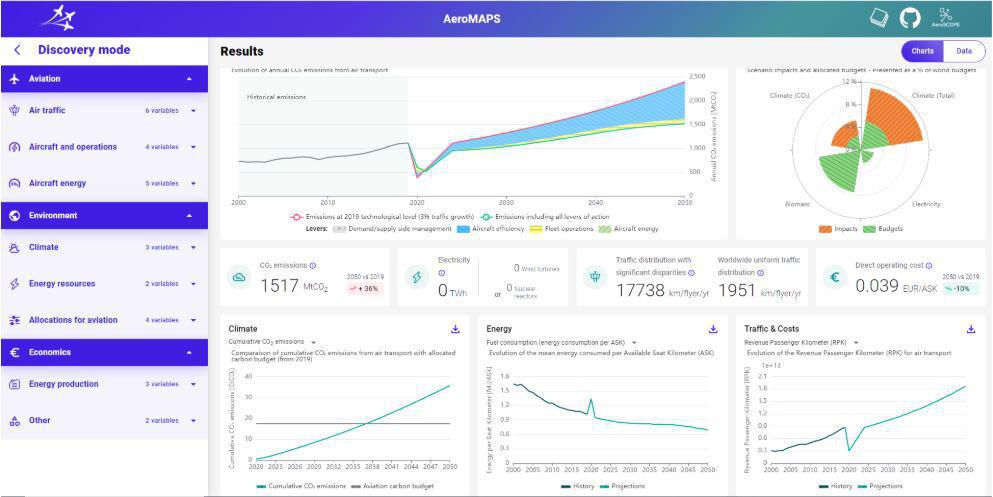Click orange Impacts legend swatch
The image size is (993, 497).
pos(825,229)
